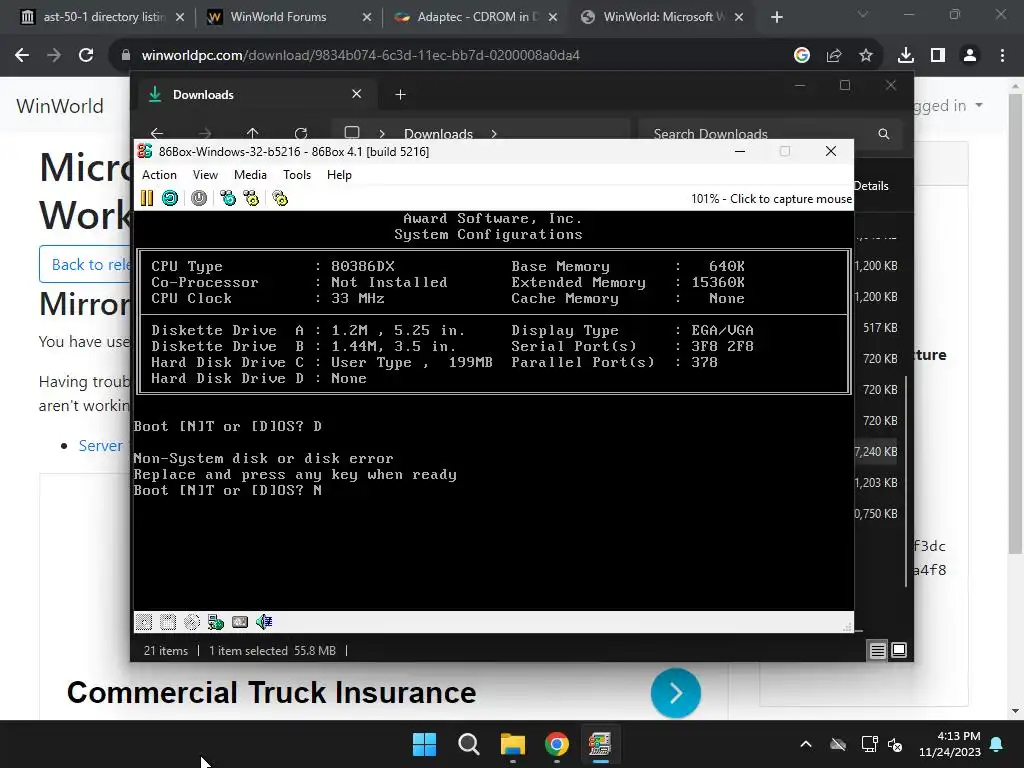Switch Explorer to details list view
The image size is (1024, 768).
tap(877, 650)
